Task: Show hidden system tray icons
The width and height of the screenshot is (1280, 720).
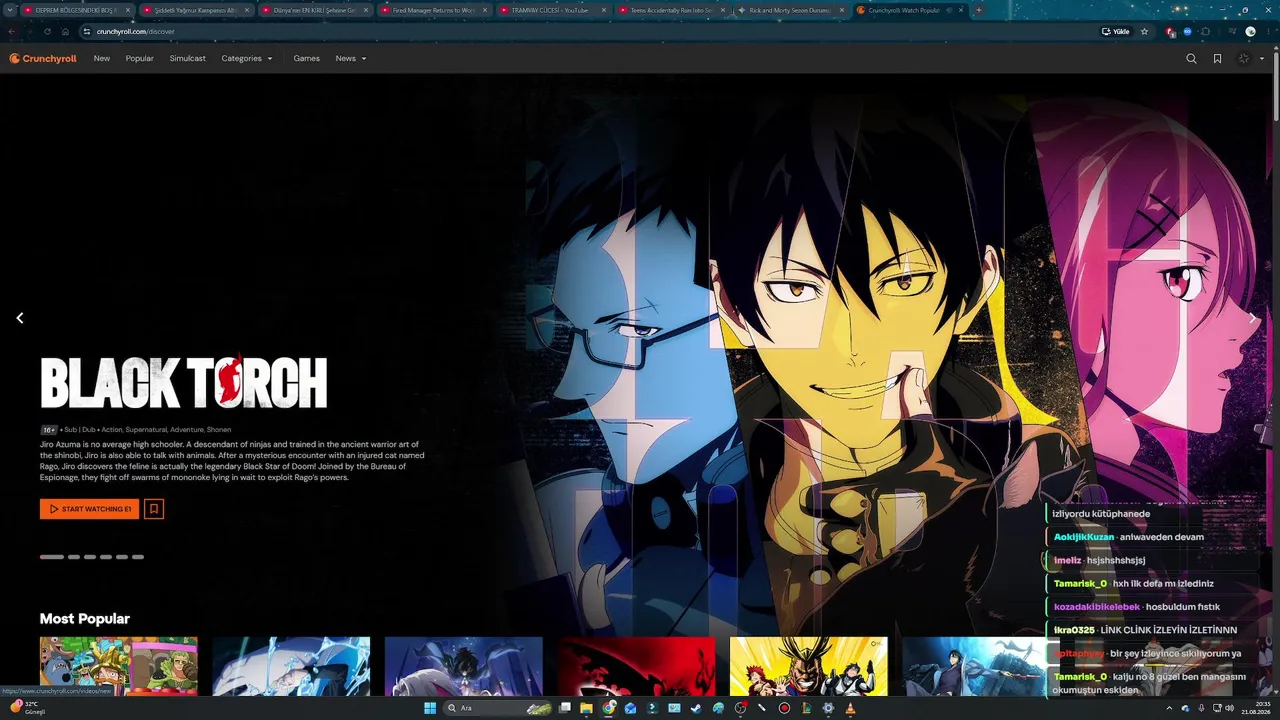Action: 1169,708
